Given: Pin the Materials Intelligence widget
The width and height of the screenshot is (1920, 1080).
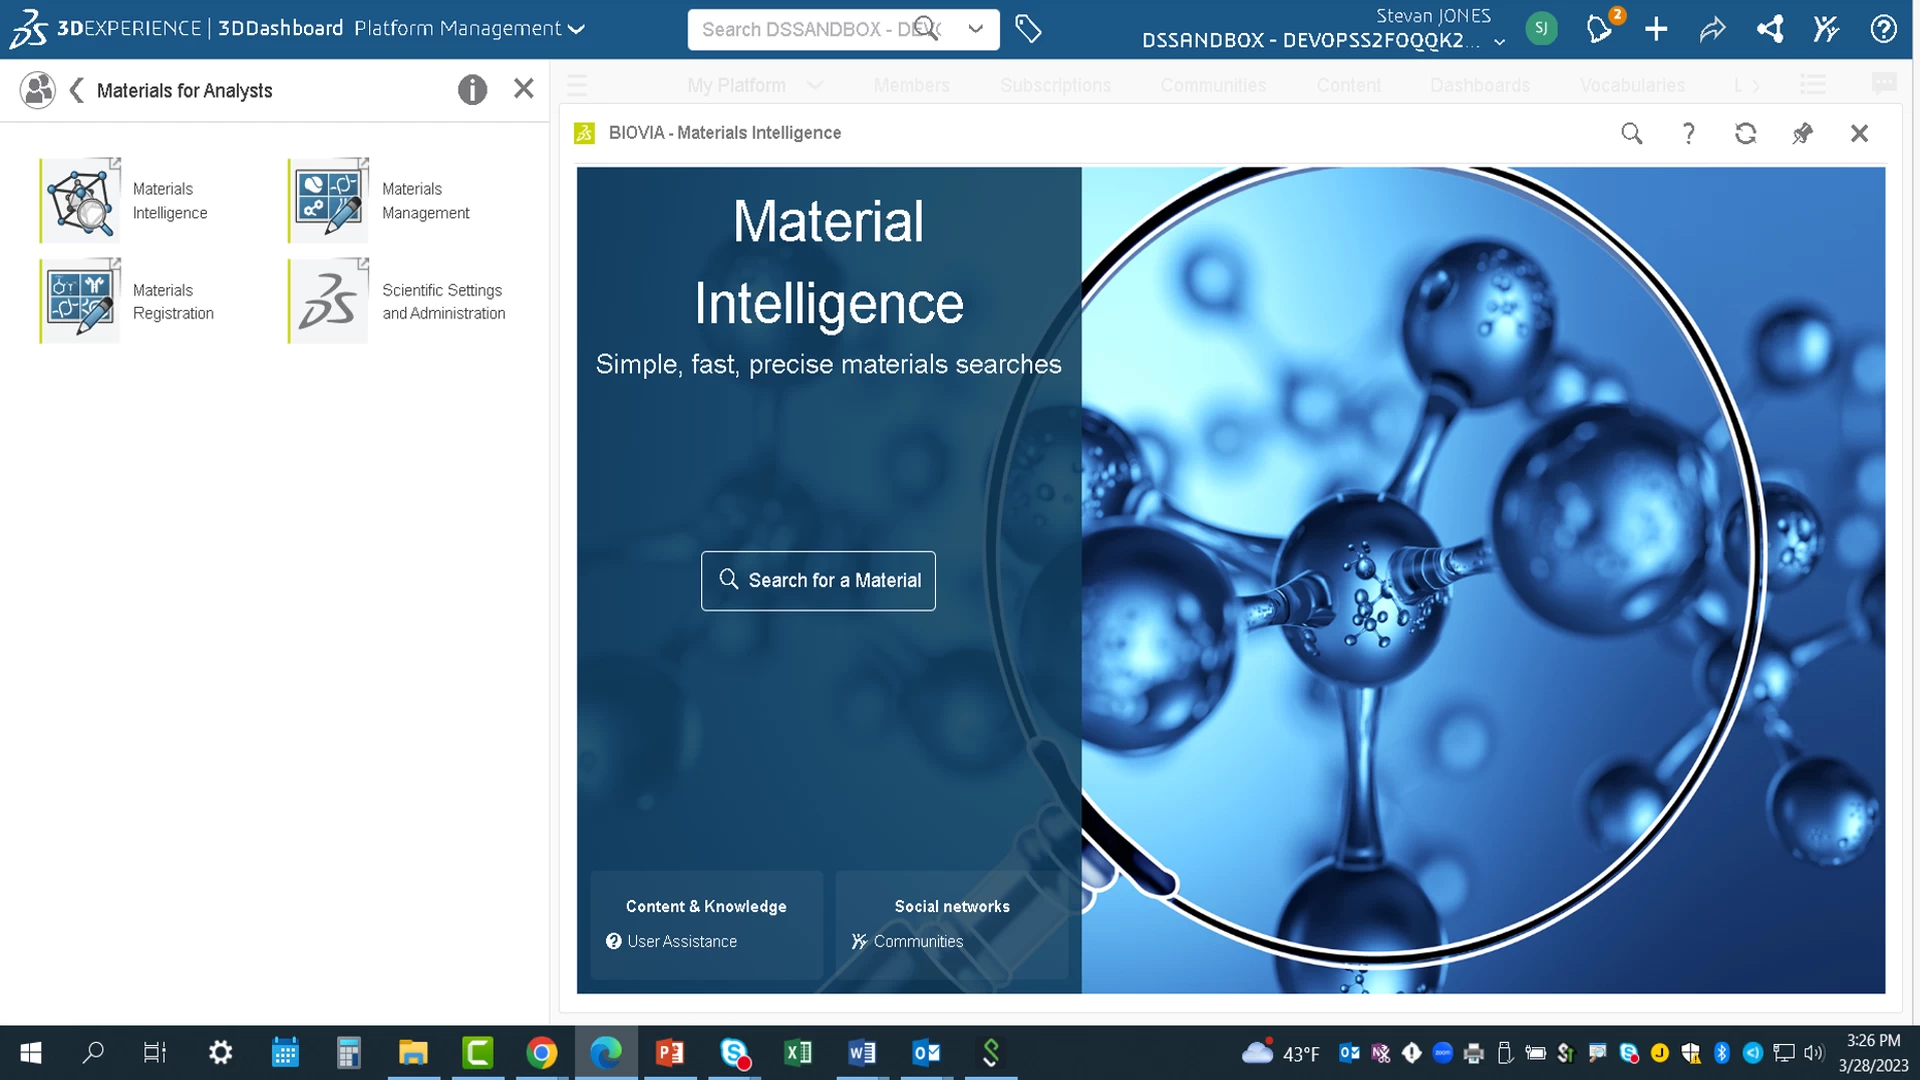Looking at the screenshot, I should (x=1803, y=133).
